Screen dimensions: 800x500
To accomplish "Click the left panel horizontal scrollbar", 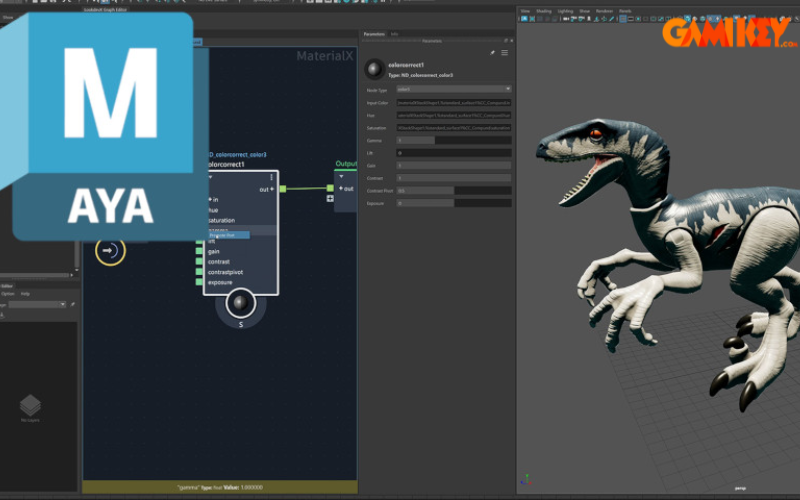I will [35, 275].
